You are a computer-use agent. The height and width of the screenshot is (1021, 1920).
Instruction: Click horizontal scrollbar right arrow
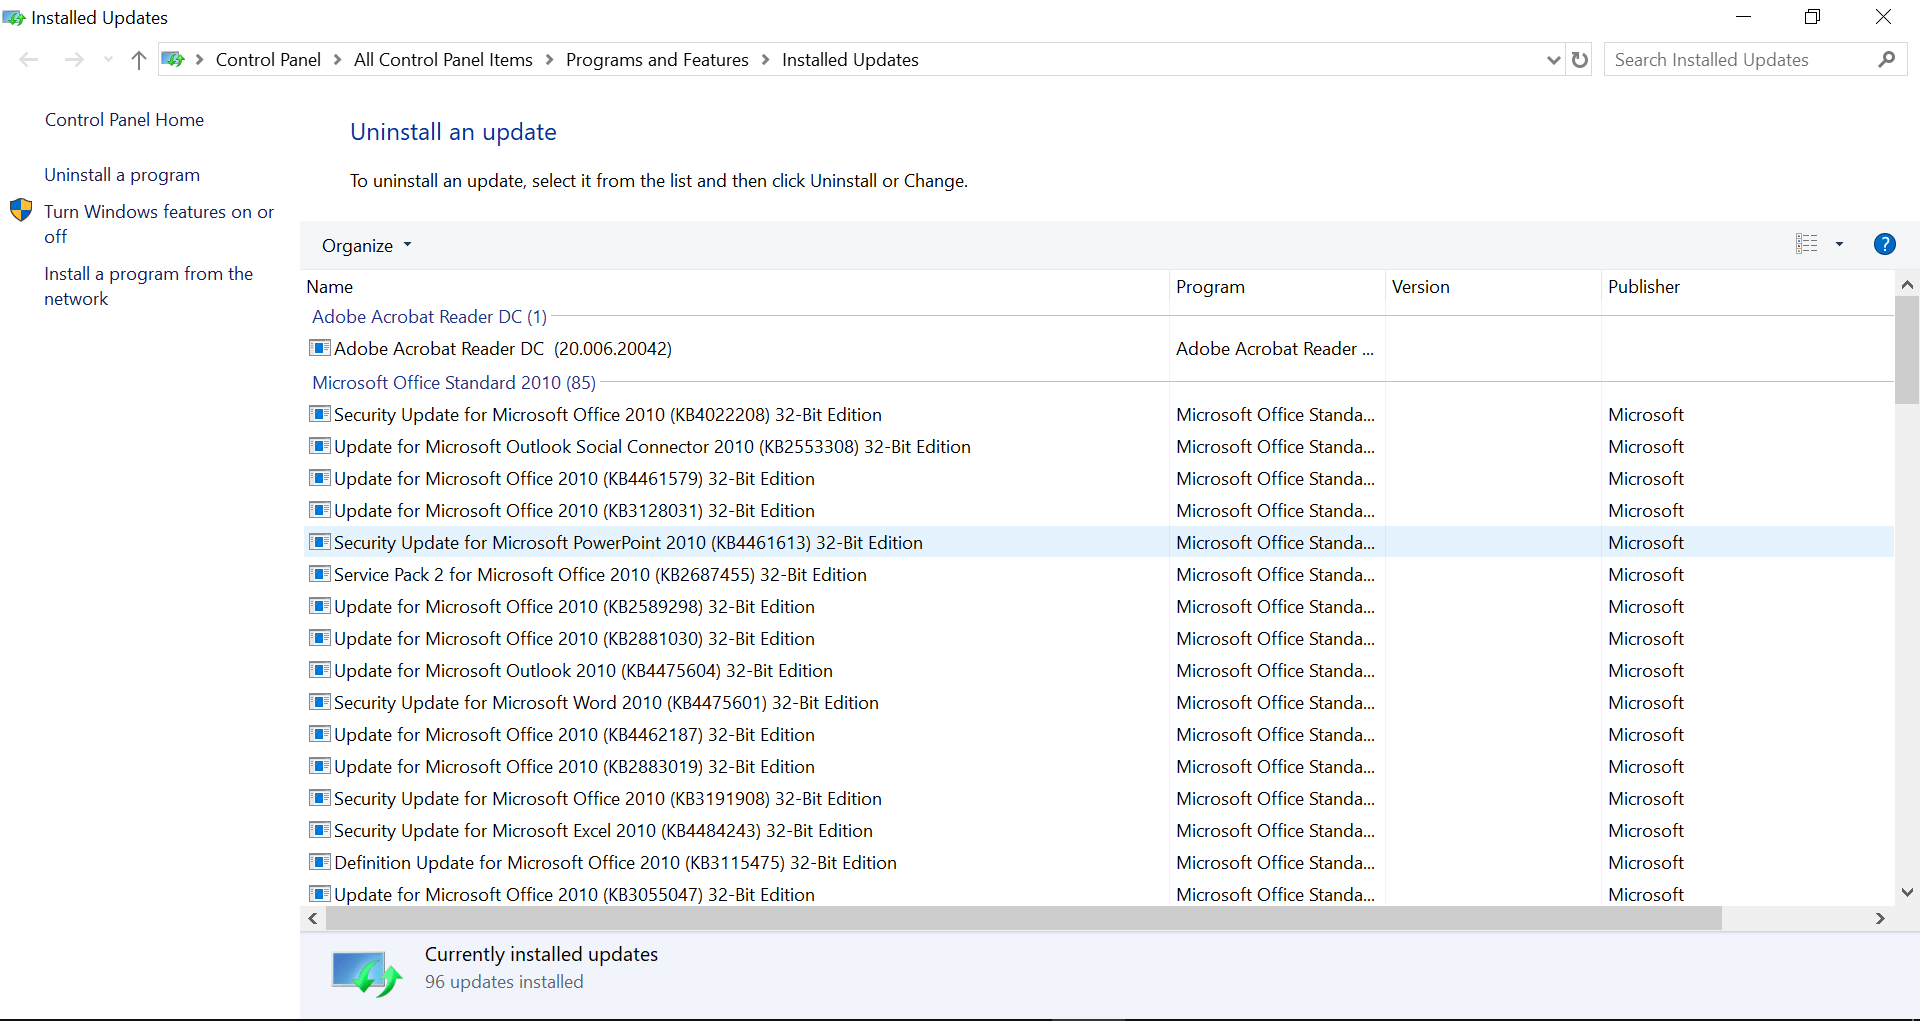pyautogui.click(x=1880, y=918)
